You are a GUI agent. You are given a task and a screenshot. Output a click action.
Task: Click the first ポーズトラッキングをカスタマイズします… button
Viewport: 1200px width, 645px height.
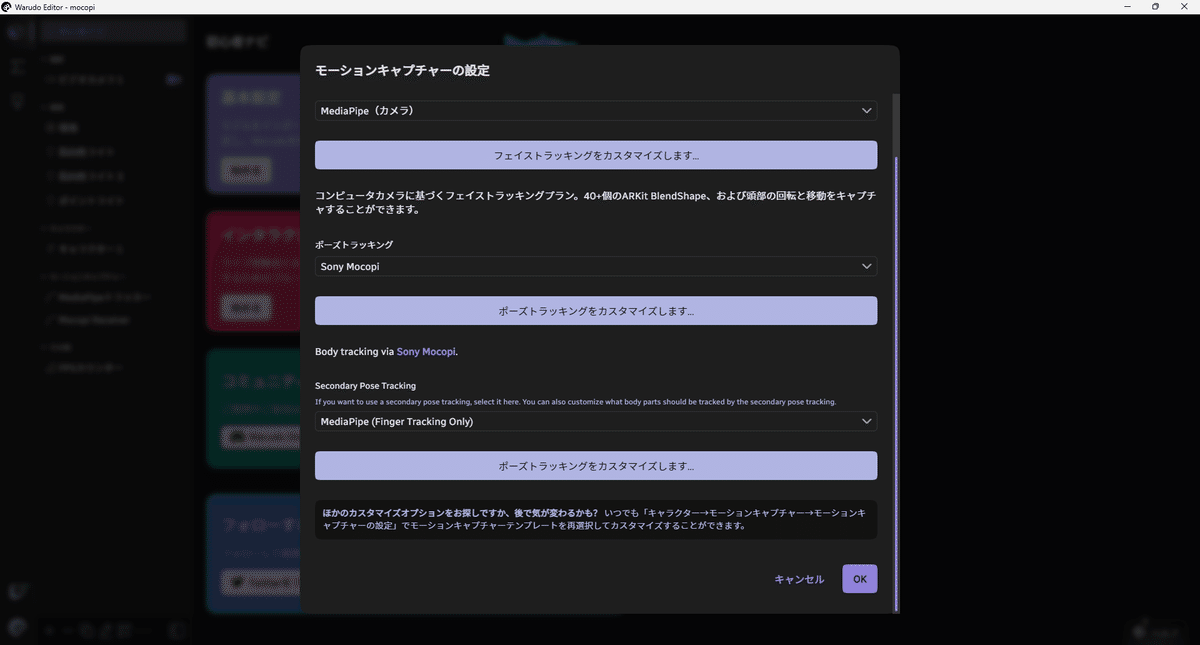[596, 310]
